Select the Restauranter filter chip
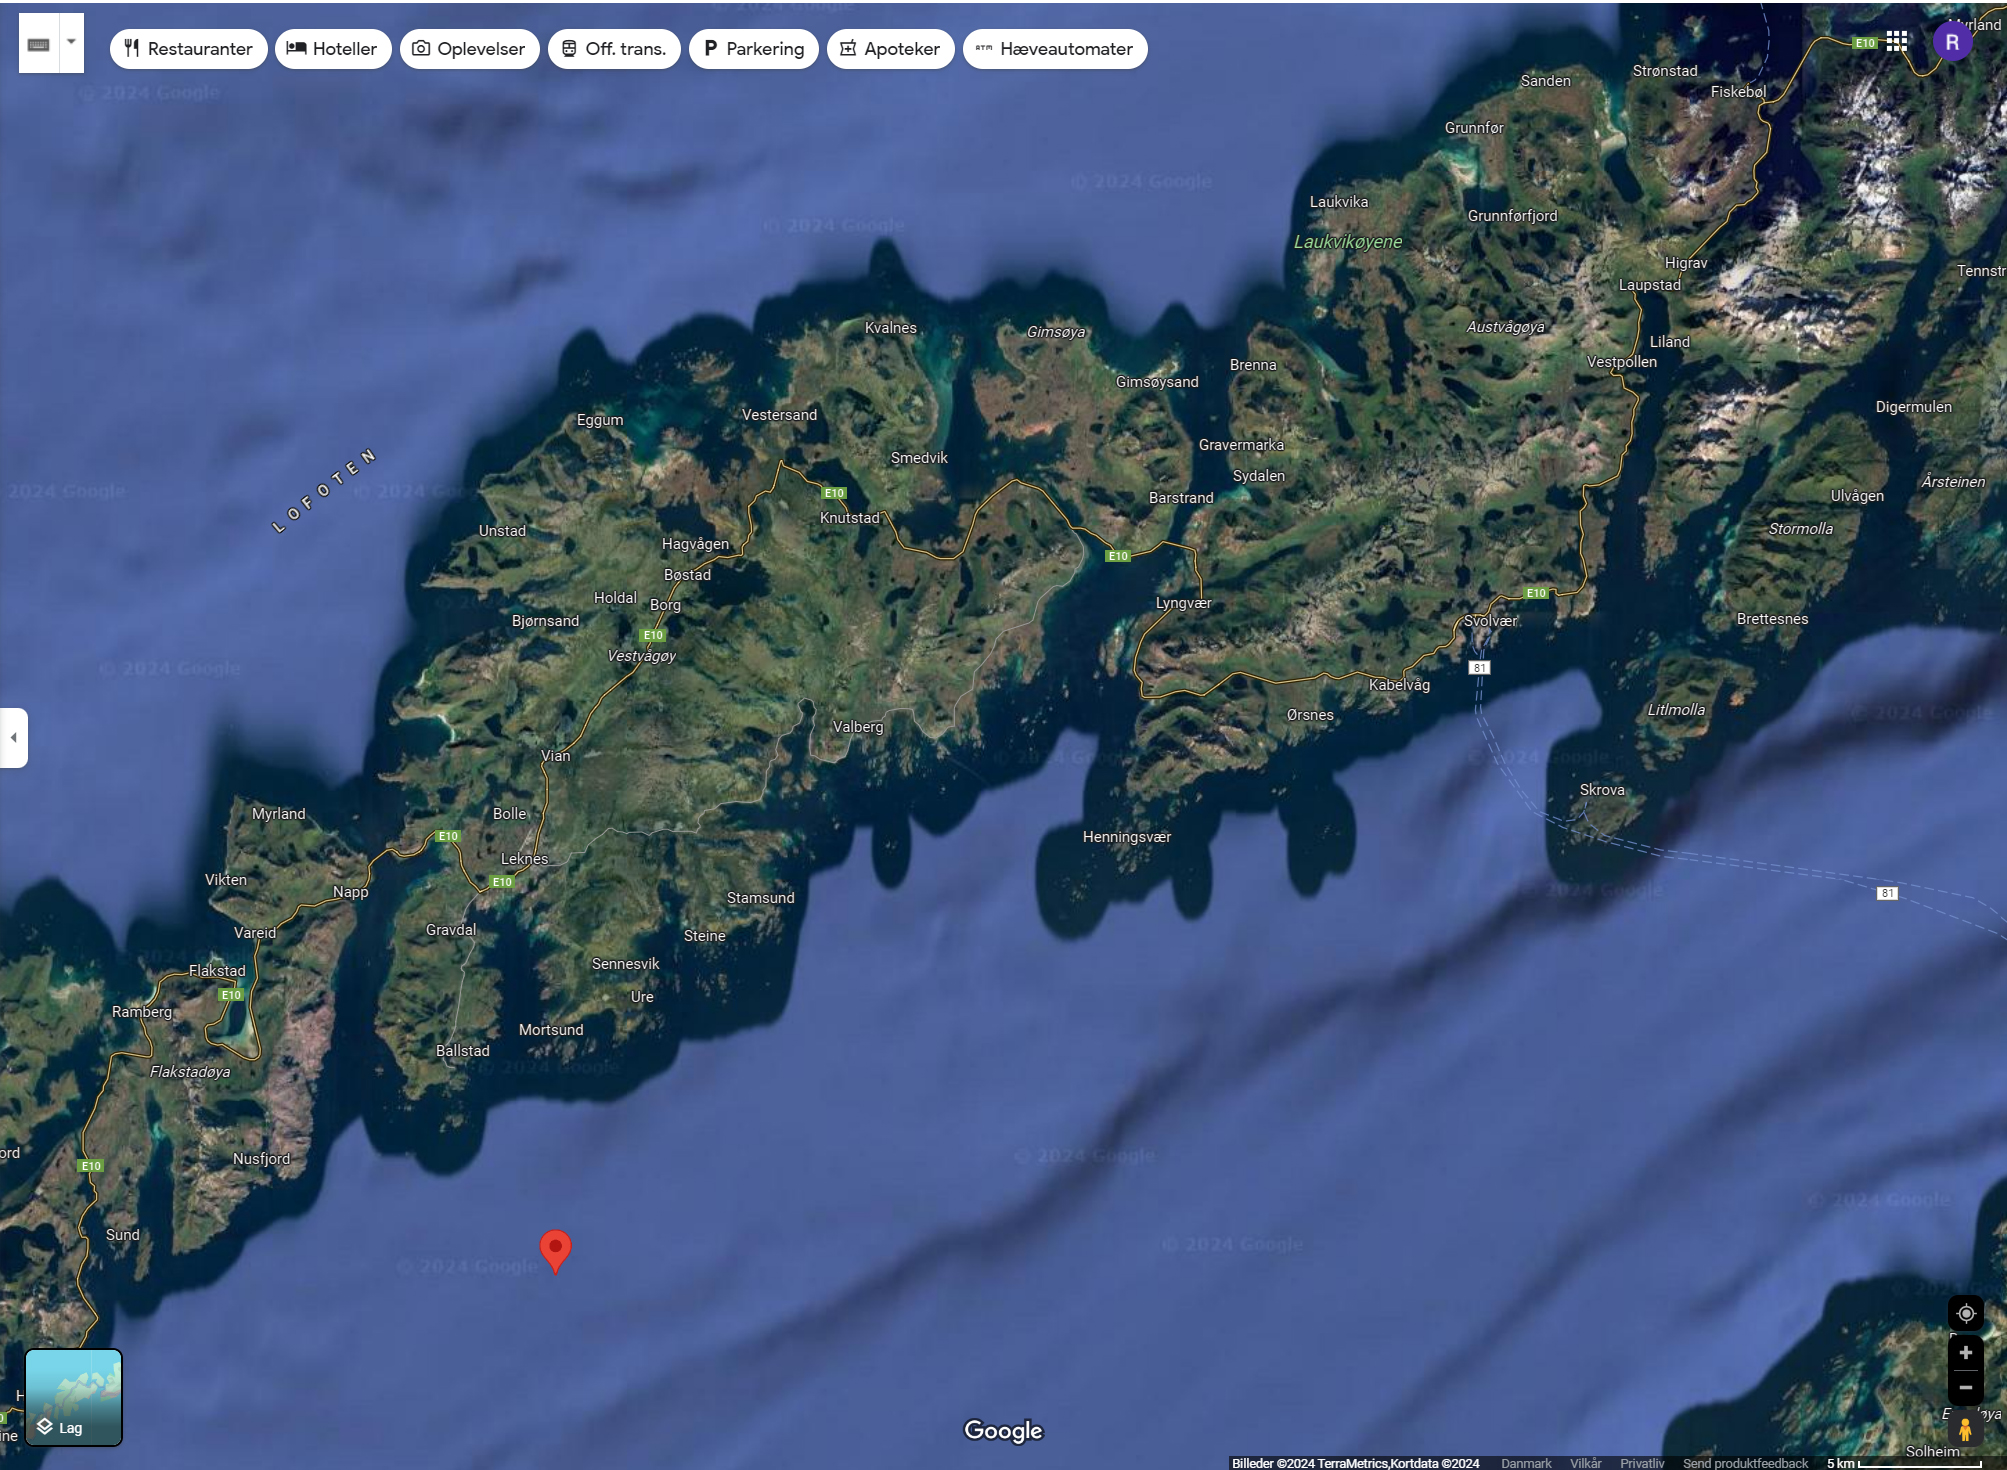This screenshot has width=2007, height=1470. pos(188,49)
